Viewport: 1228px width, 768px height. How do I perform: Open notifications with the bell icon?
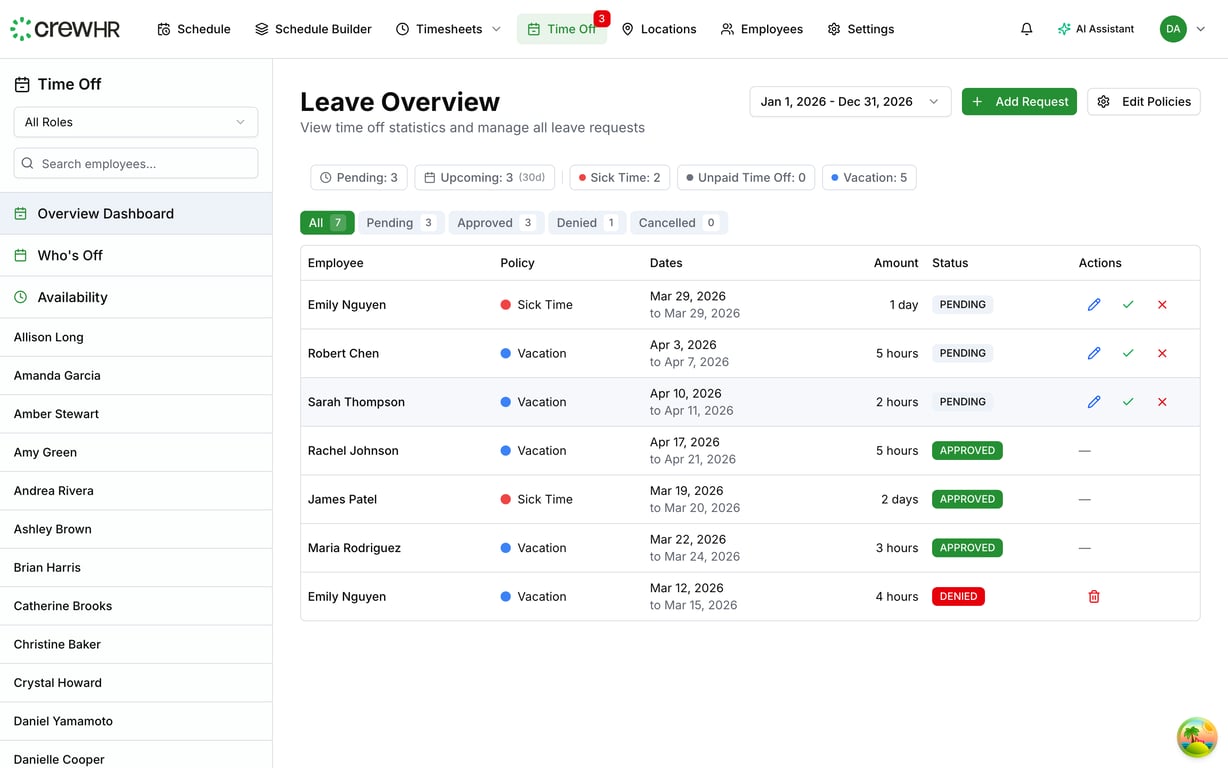[x=1026, y=28]
